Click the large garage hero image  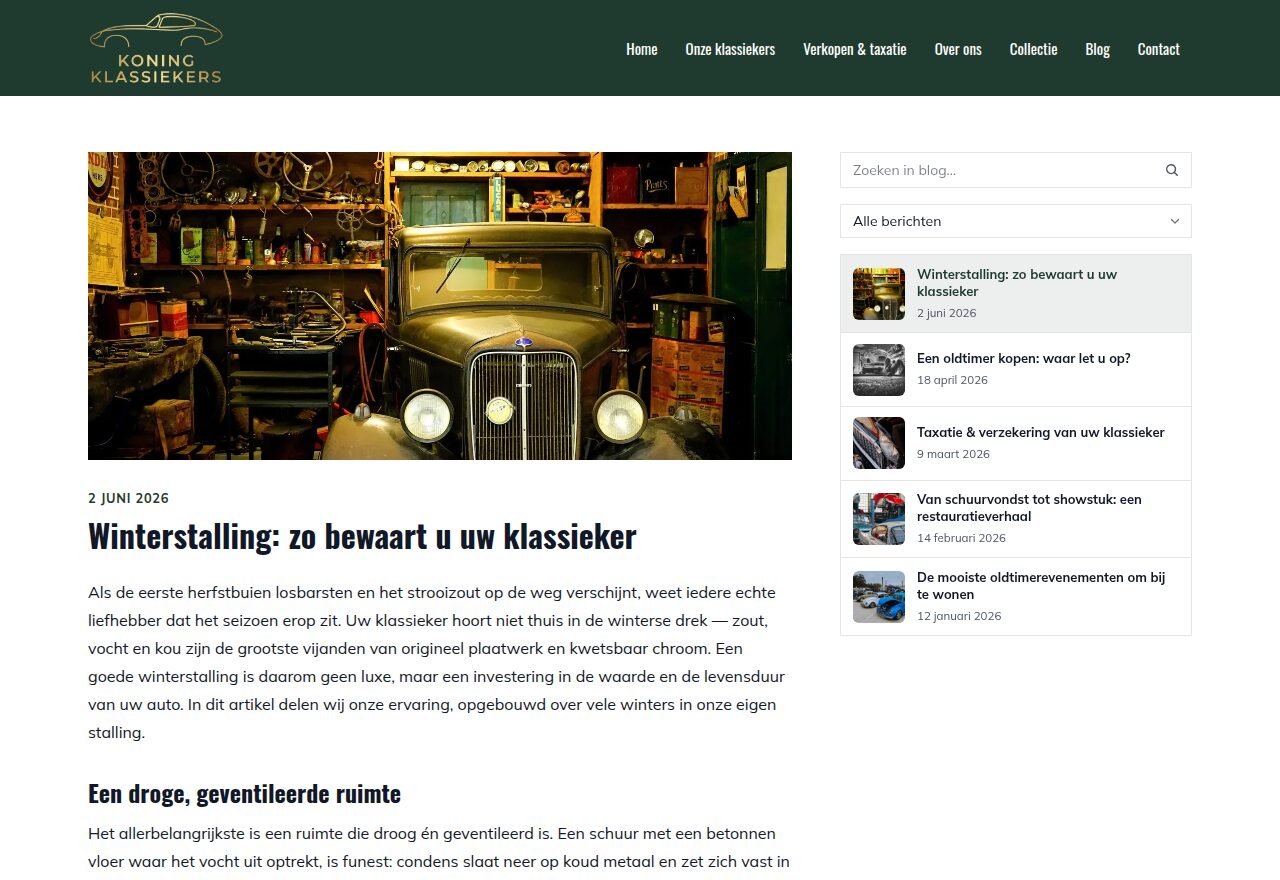pyautogui.click(x=440, y=306)
